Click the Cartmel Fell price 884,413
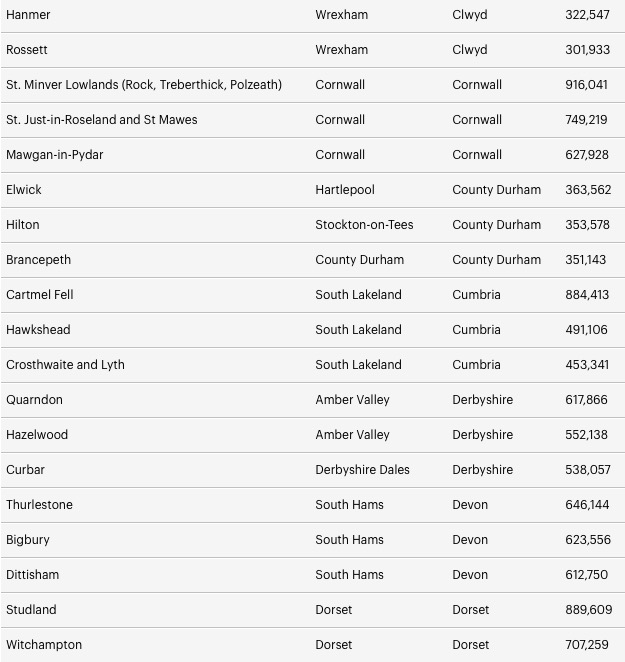The width and height of the screenshot is (625, 662). click(x=587, y=295)
